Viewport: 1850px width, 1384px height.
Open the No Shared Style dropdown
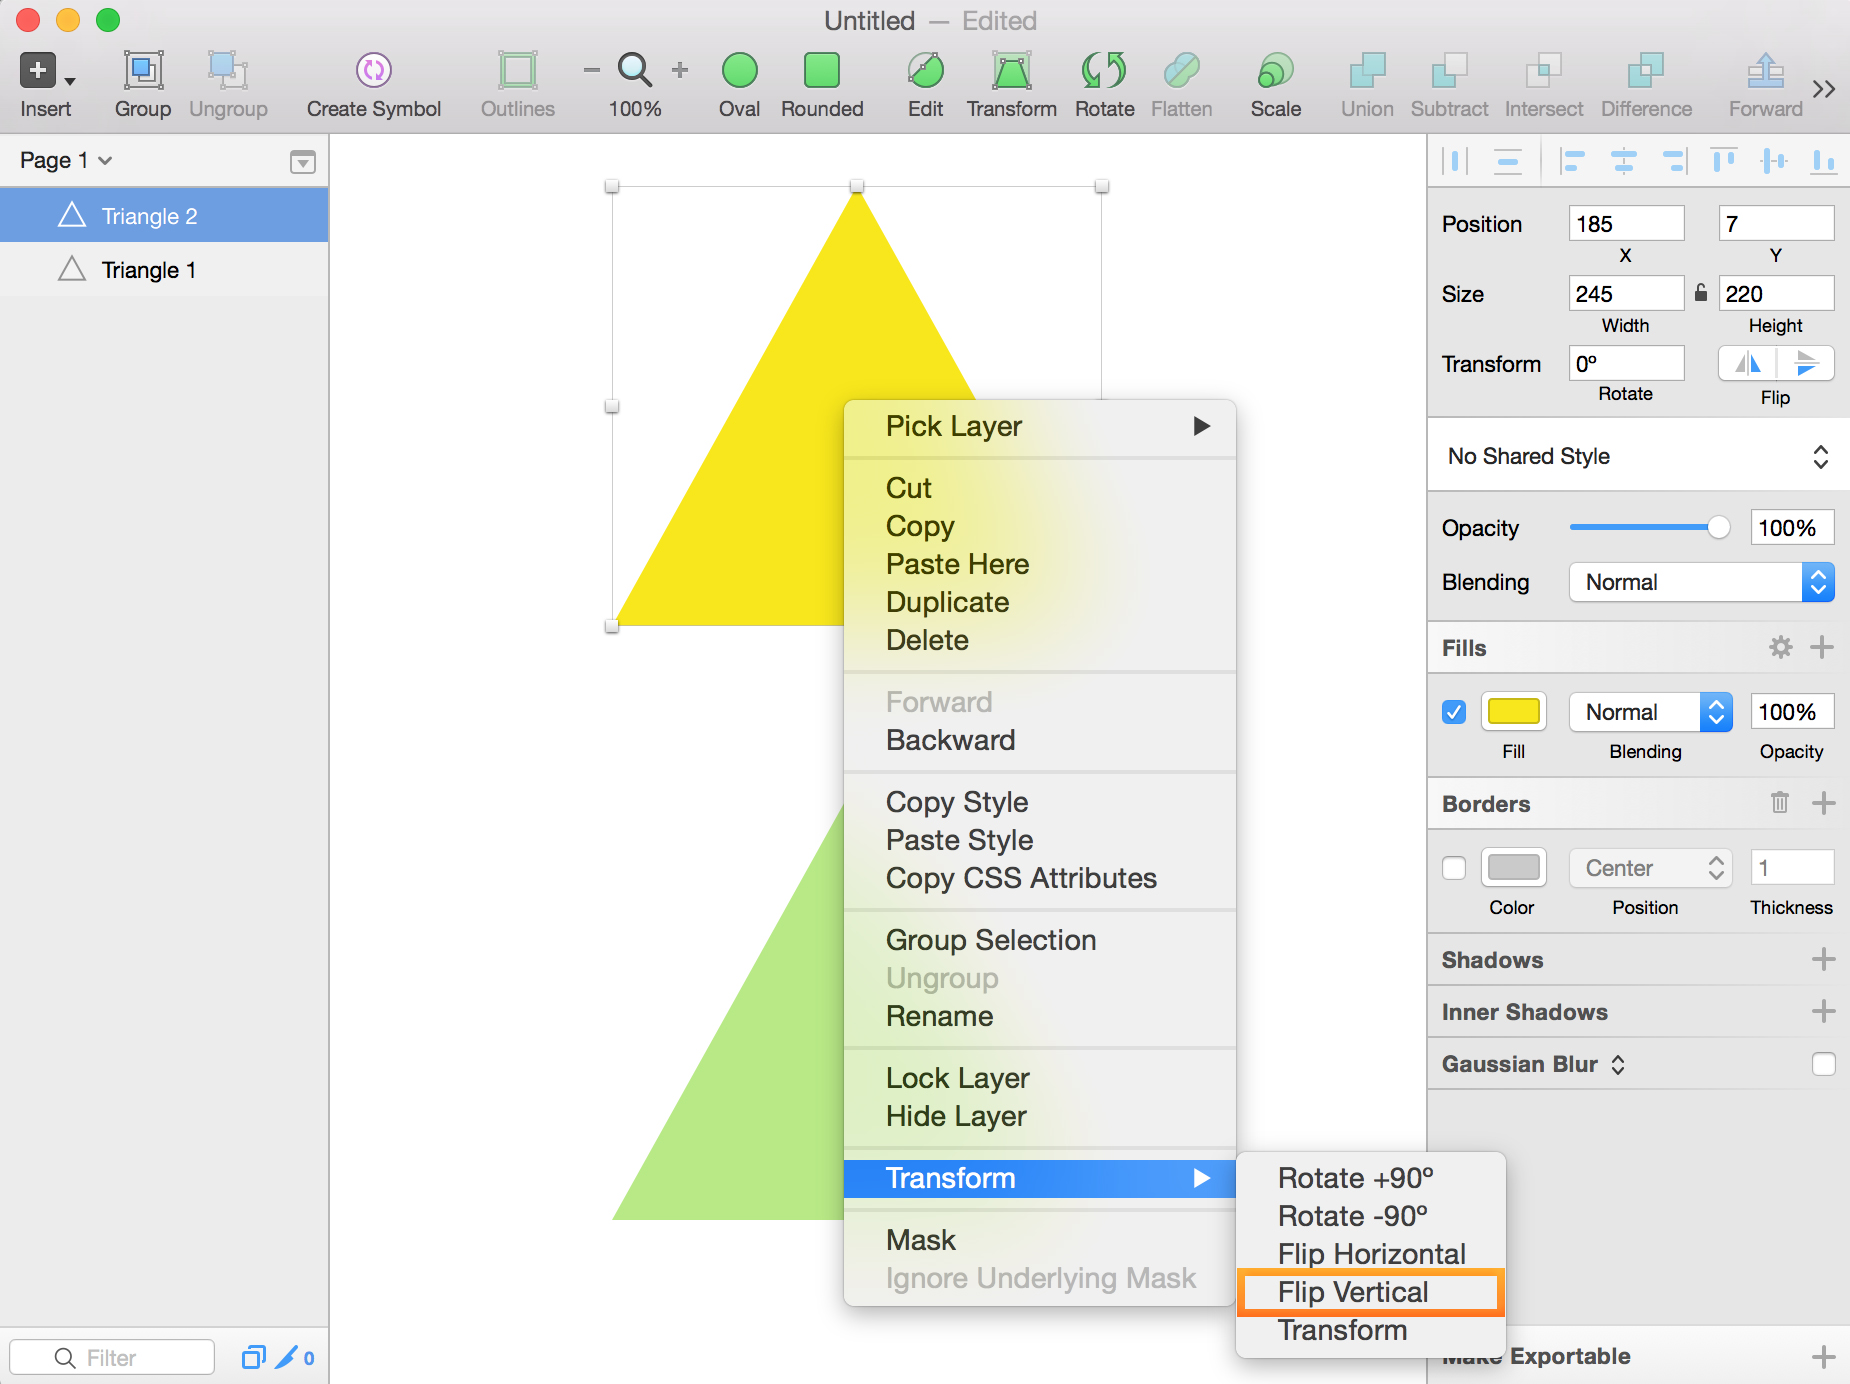tap(1638, 456)
